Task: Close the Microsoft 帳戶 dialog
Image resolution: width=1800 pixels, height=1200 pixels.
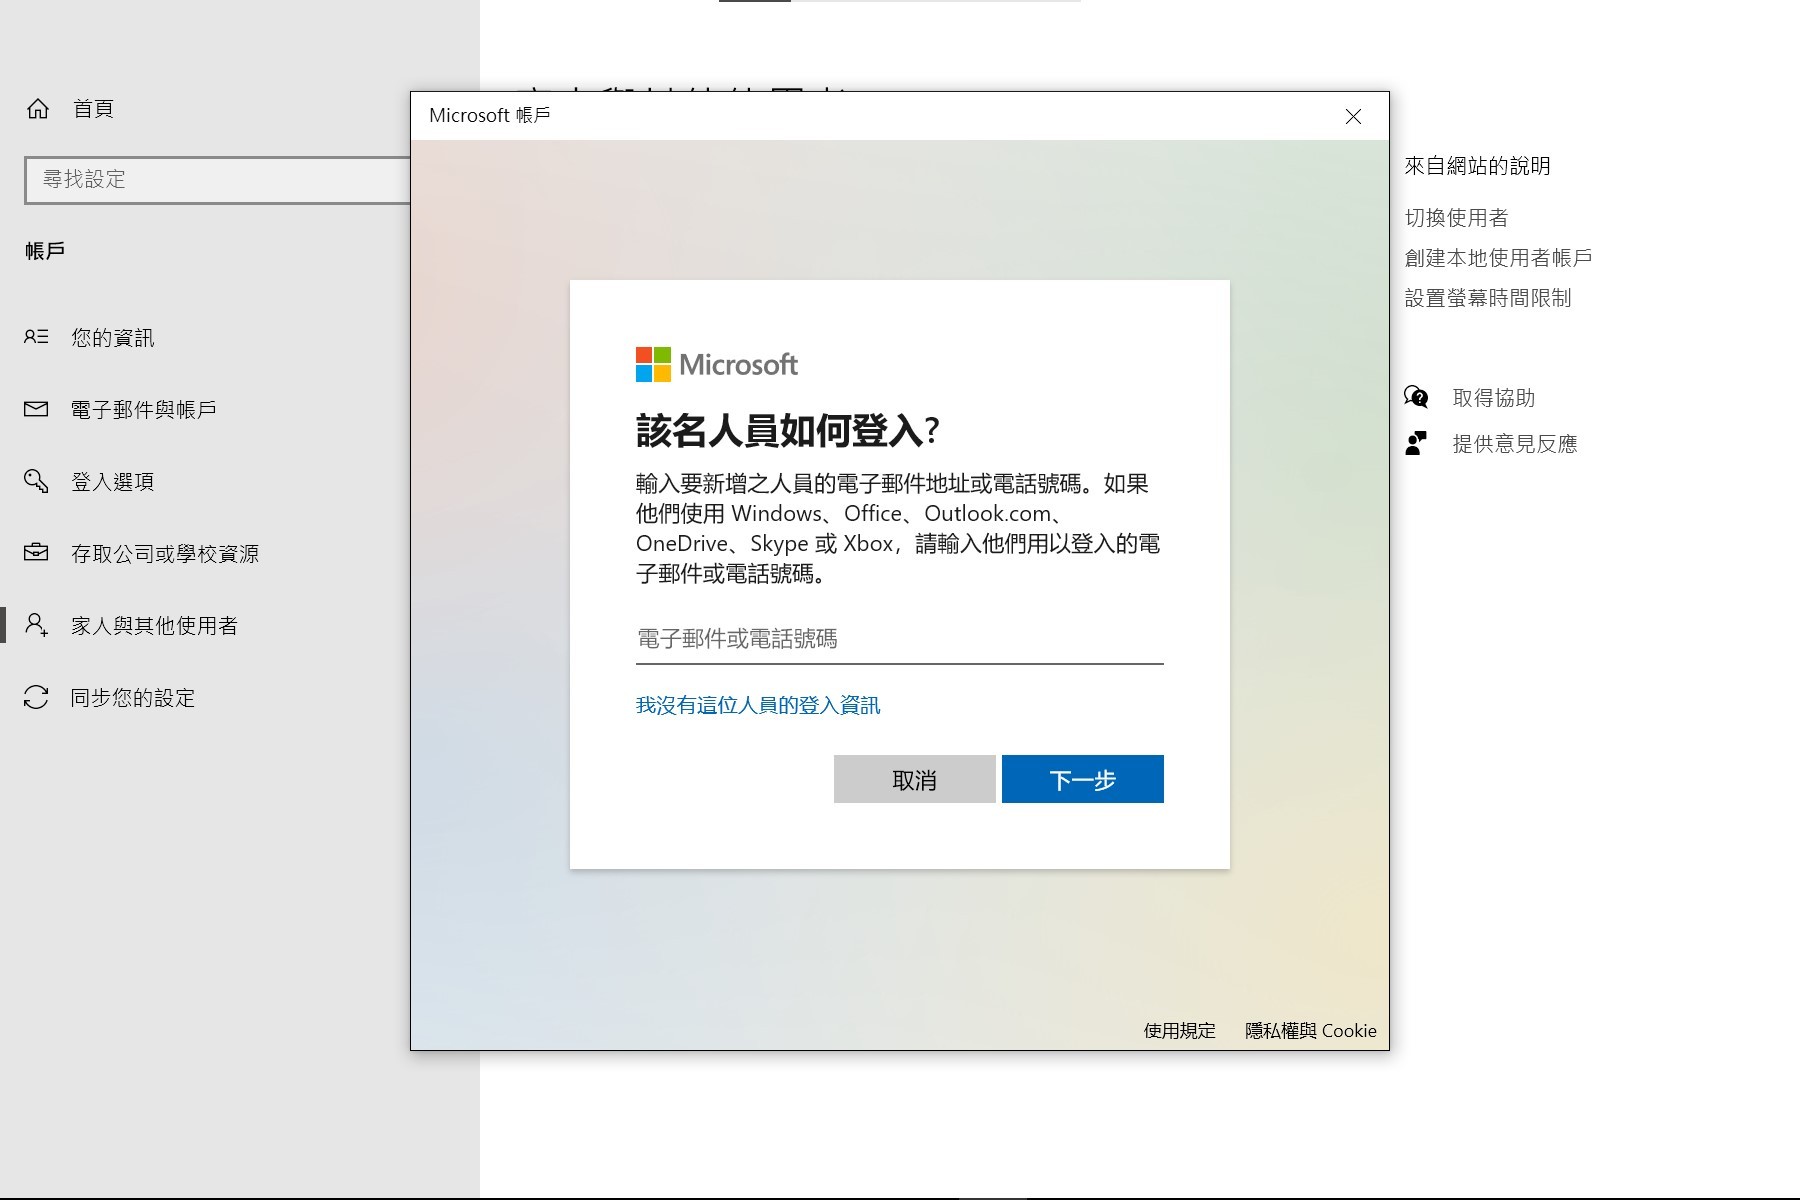Action: [x=1353, y=116]
